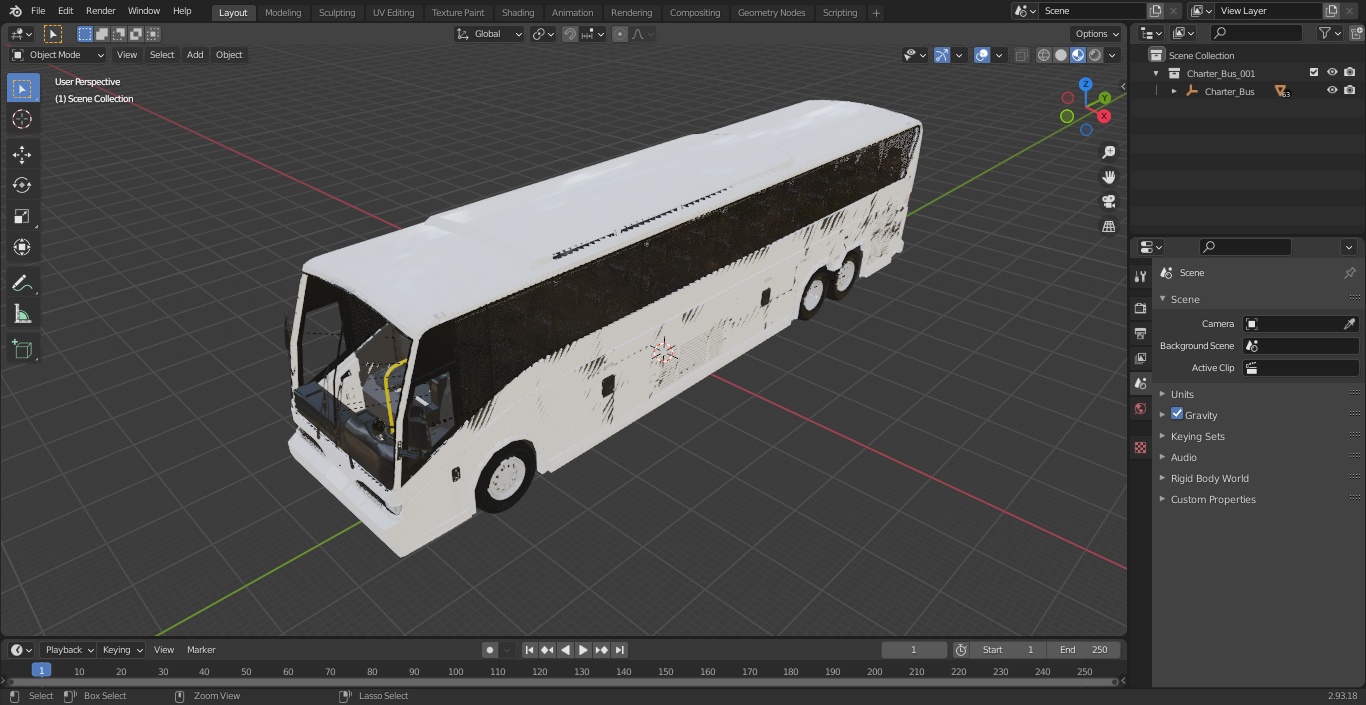Activate the Select Box tool
The width and height of the screenshot is (1366, 705).
pyautogui.click(x=22, y=89)
